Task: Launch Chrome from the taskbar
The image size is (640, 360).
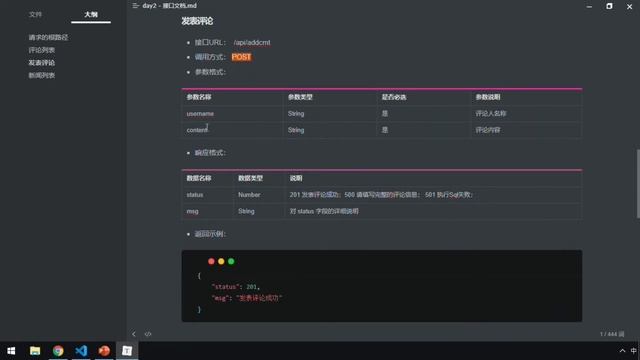Action: click(58, 351)
